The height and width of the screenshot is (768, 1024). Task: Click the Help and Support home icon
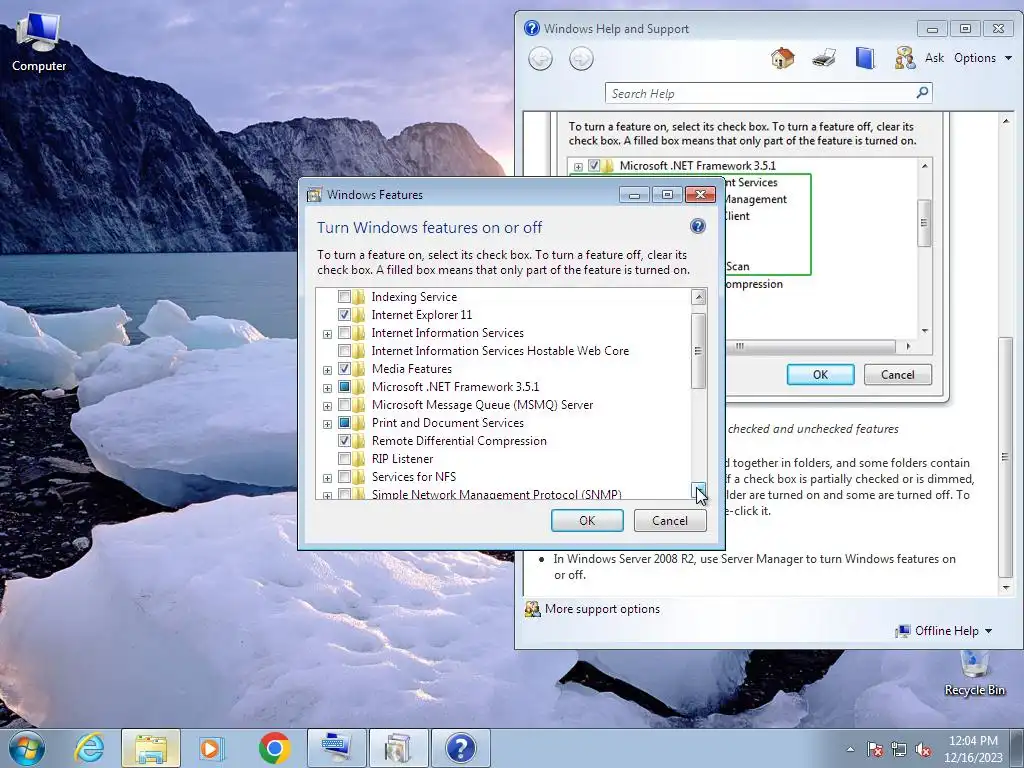click(x=782, y=58)
